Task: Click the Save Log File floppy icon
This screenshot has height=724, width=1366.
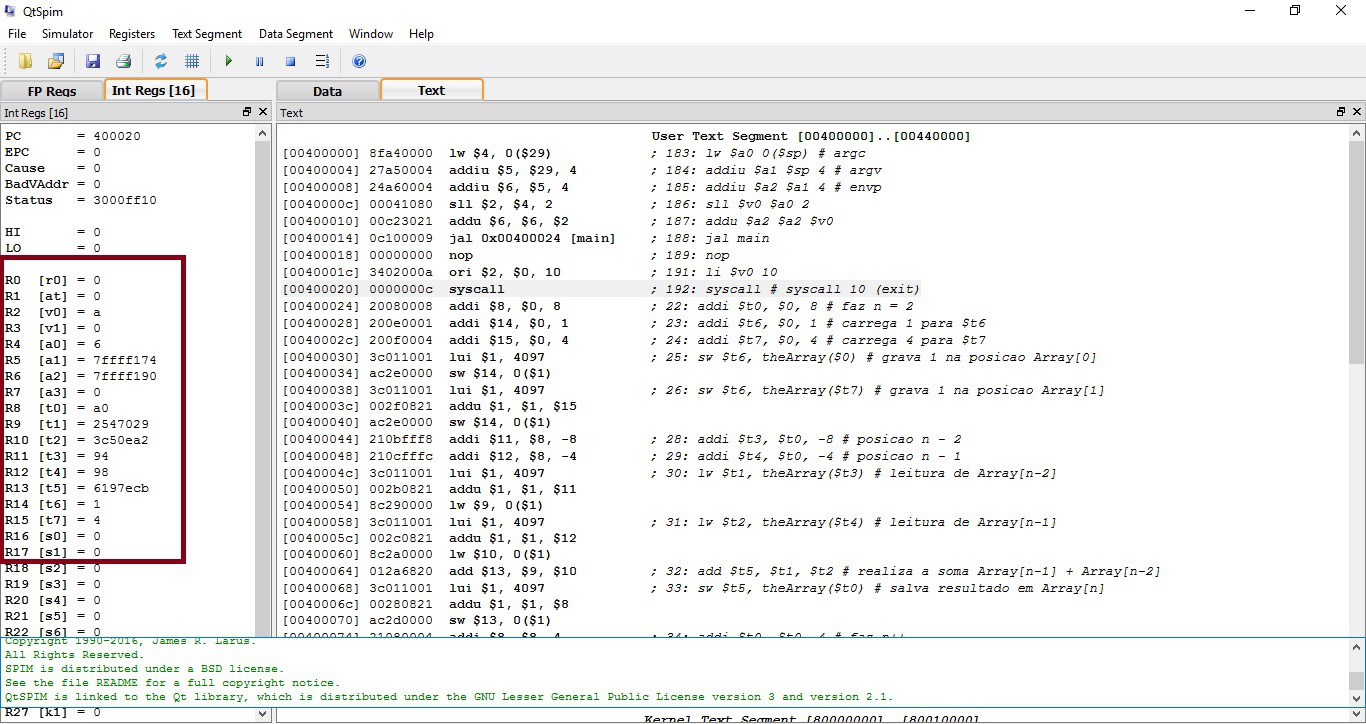Action: click(93, 61)
